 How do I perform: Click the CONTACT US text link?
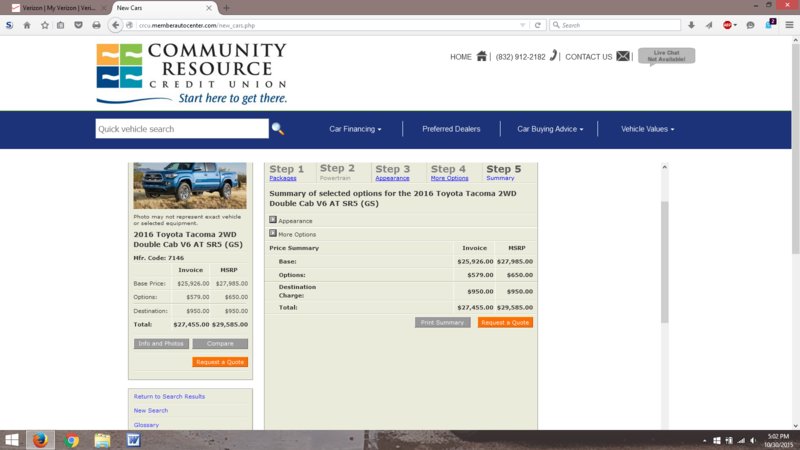589,57
